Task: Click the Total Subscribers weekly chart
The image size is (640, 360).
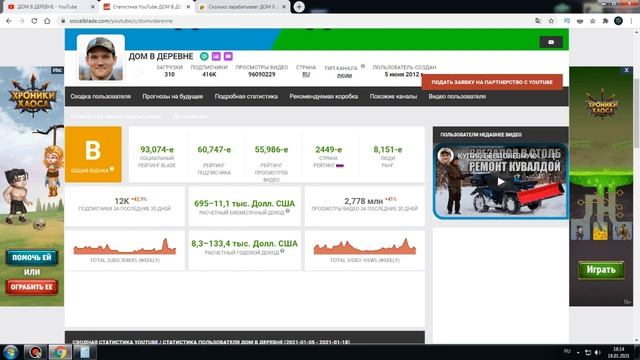Action: (x=124, y=247)
